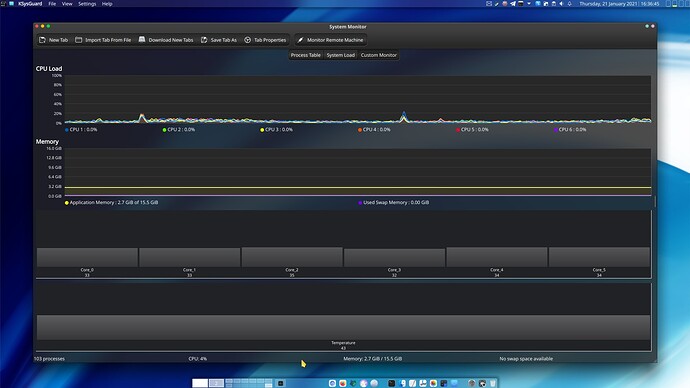
Task: Click the red CPU 5 legend dot
Action: point(458,130)
